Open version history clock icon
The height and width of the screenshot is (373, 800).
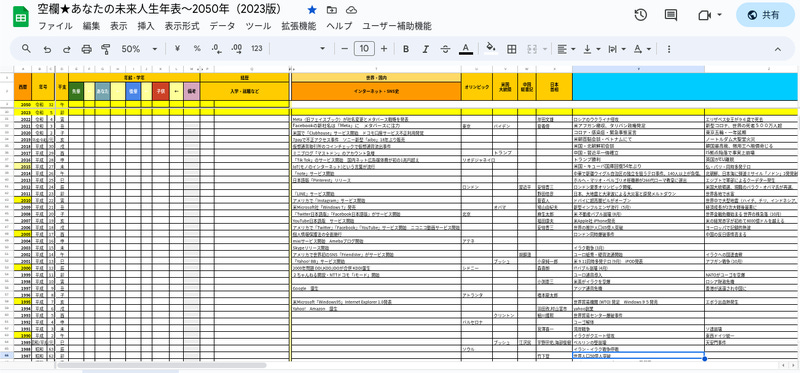(641, 15)
